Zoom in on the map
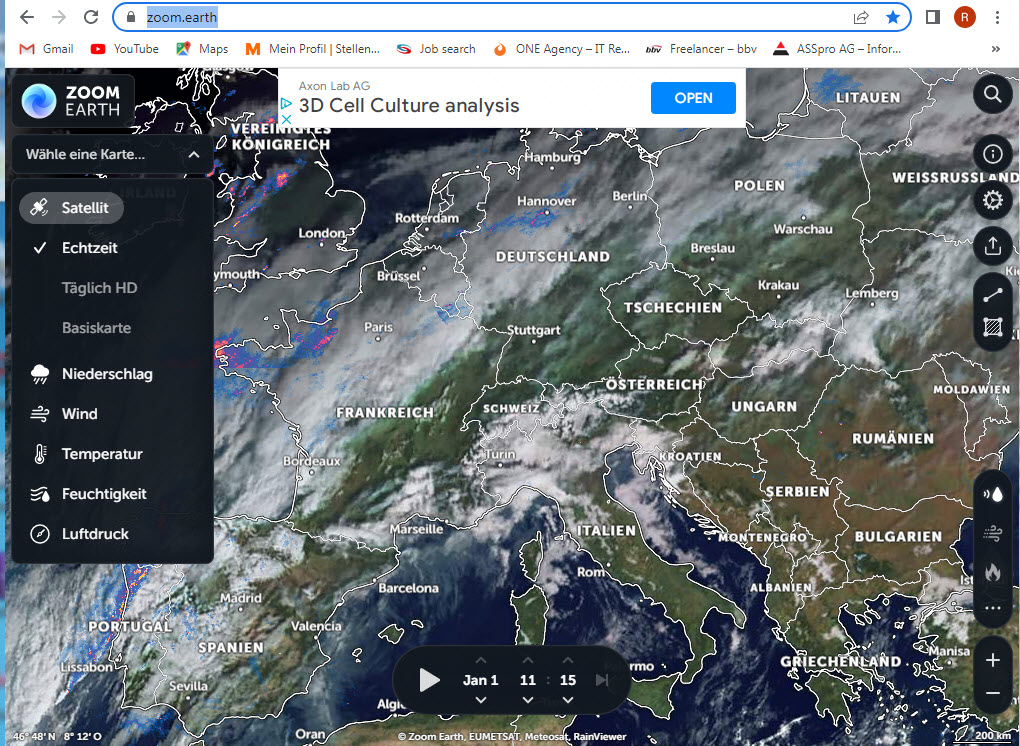 coord(993,661)
